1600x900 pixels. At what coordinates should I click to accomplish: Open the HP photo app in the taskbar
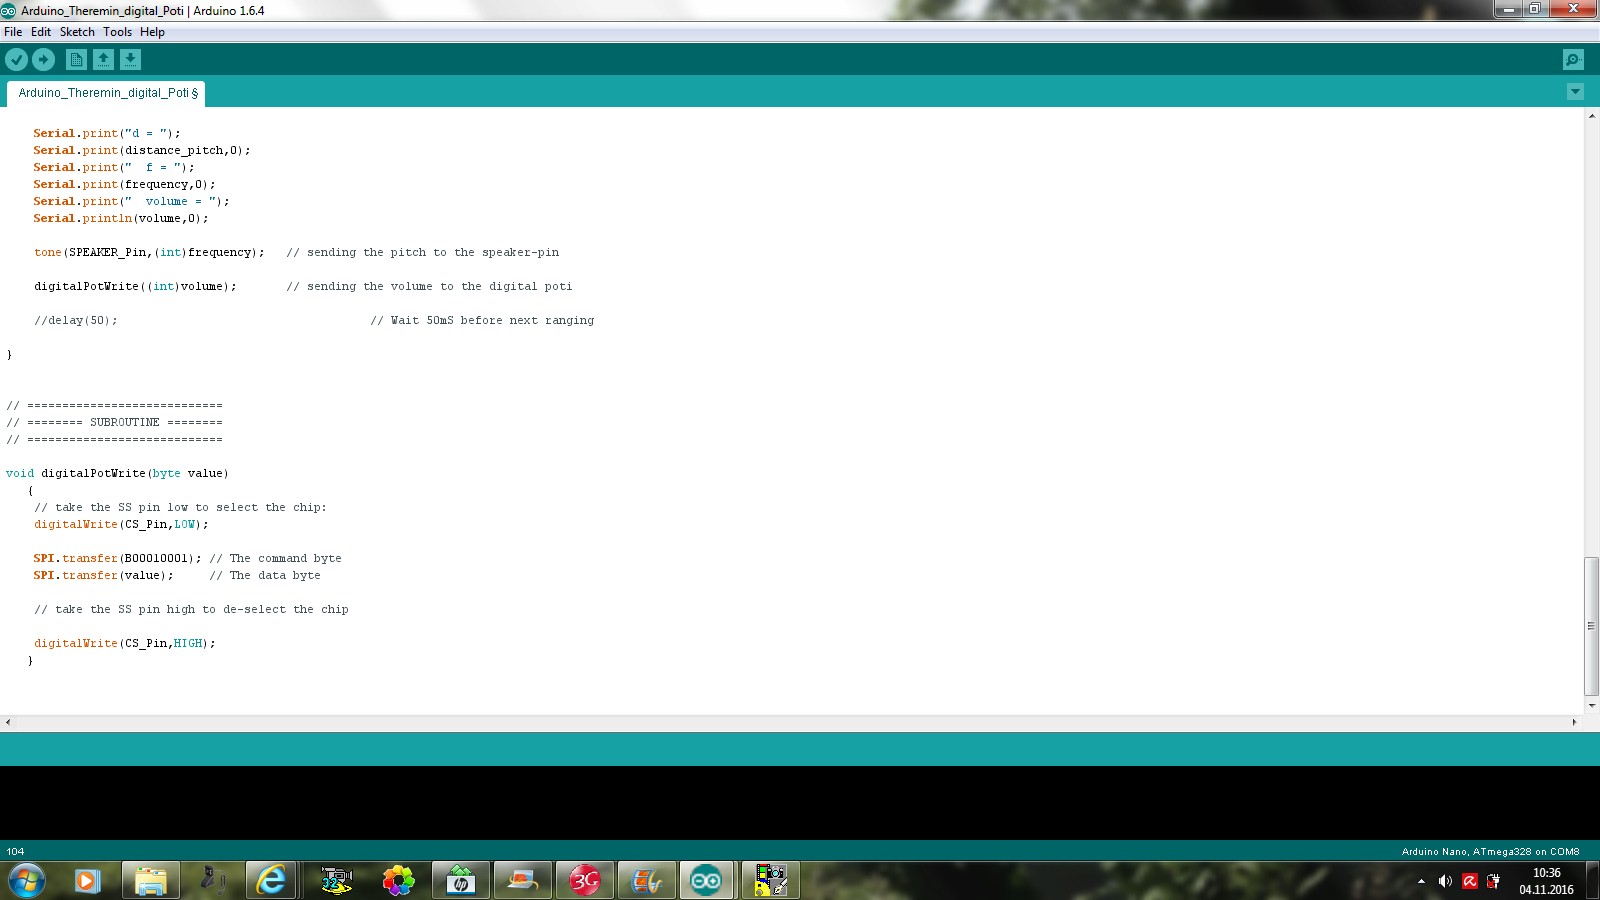coord(461,881)
